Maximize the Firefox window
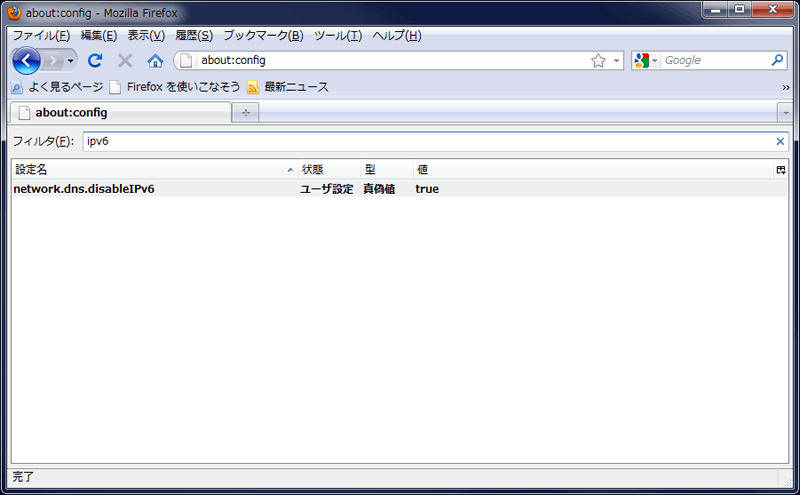Viewport: 800px width, 495px height. pos(739,9)
